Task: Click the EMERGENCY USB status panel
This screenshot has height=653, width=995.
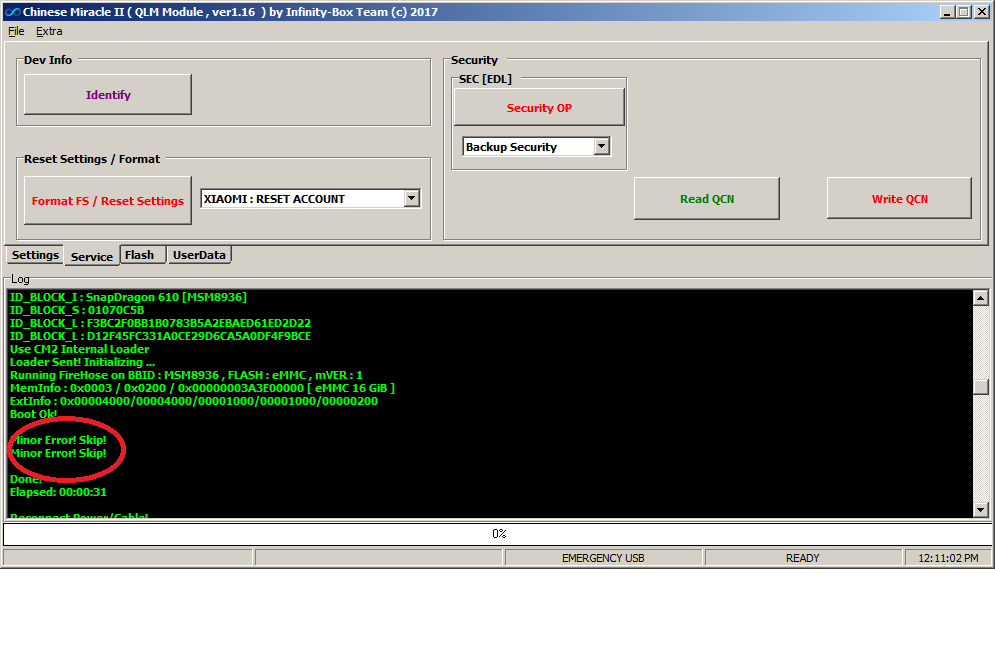Action: pos(603,558)
